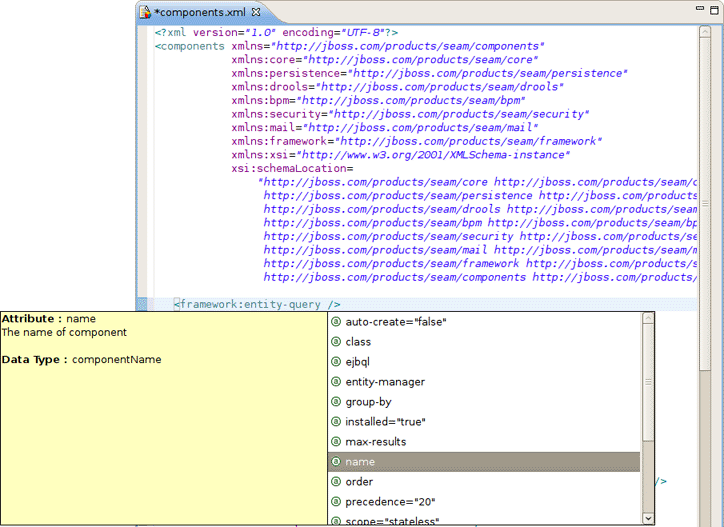
Task: Click the attribute icon beside entity-manager
Action: (336, 382)
